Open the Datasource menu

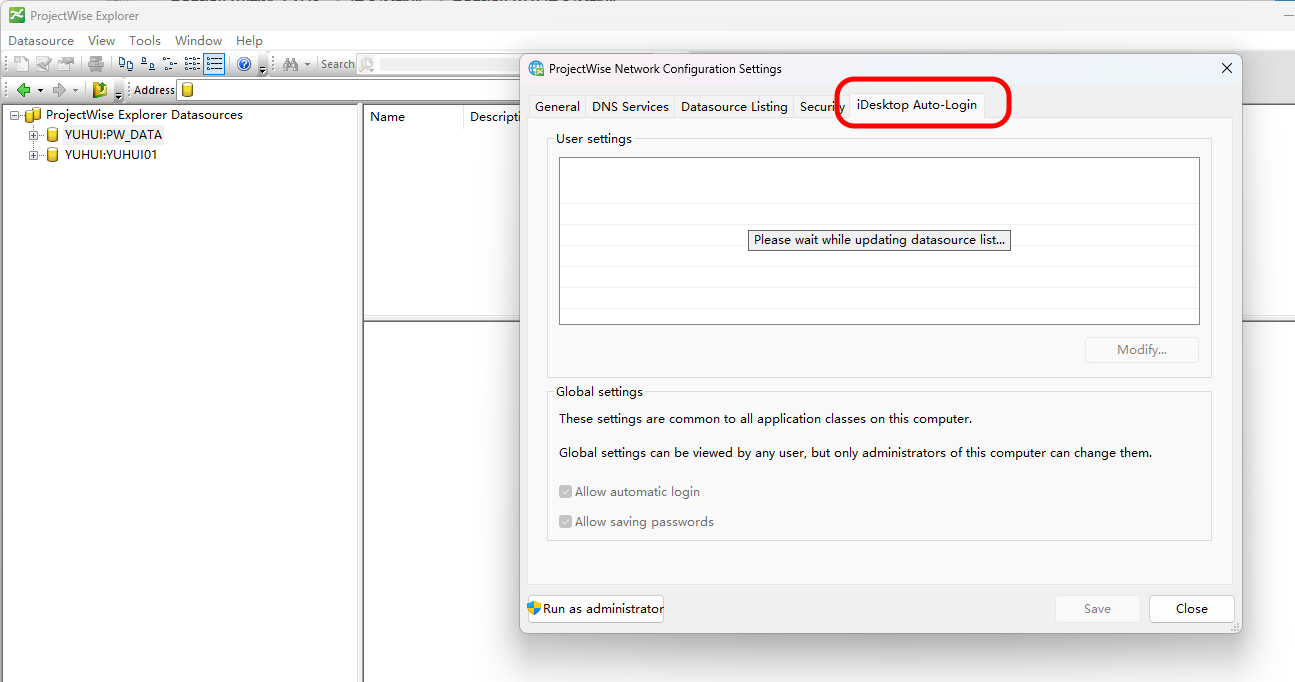pos(41,41)
